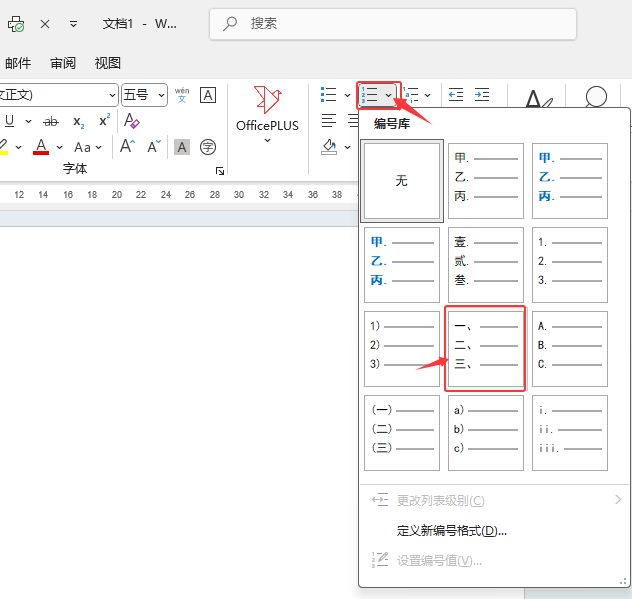
Task: Open the 视图 ribbon tab
Action: [x=108, y=63]
